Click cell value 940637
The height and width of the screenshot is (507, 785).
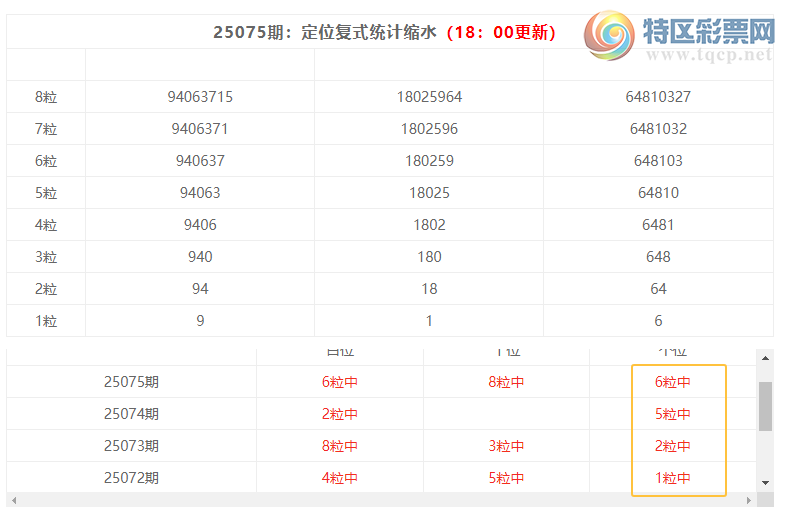pyautogui.click(x=200, y=161)
